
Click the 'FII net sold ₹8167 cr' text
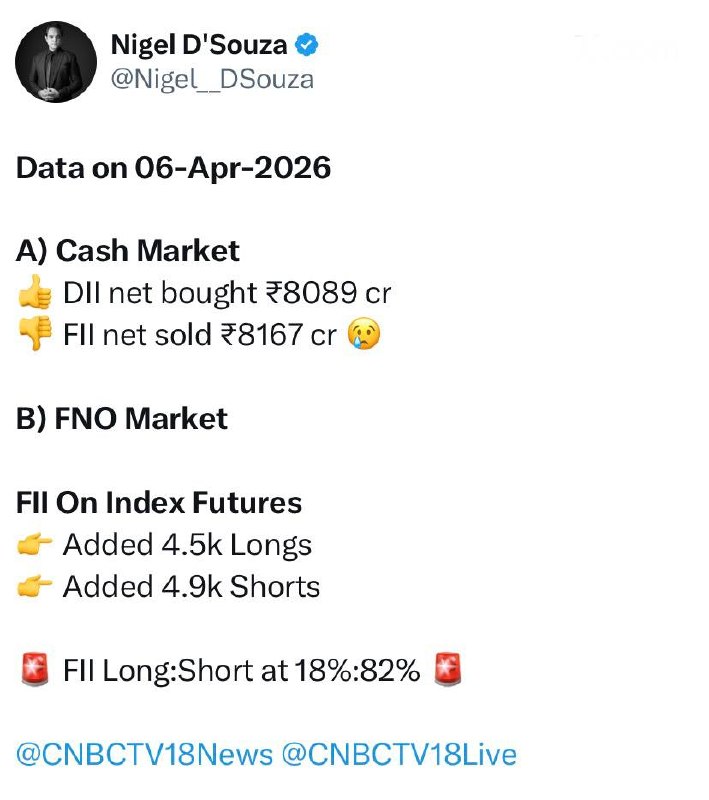tap(199, 335)
